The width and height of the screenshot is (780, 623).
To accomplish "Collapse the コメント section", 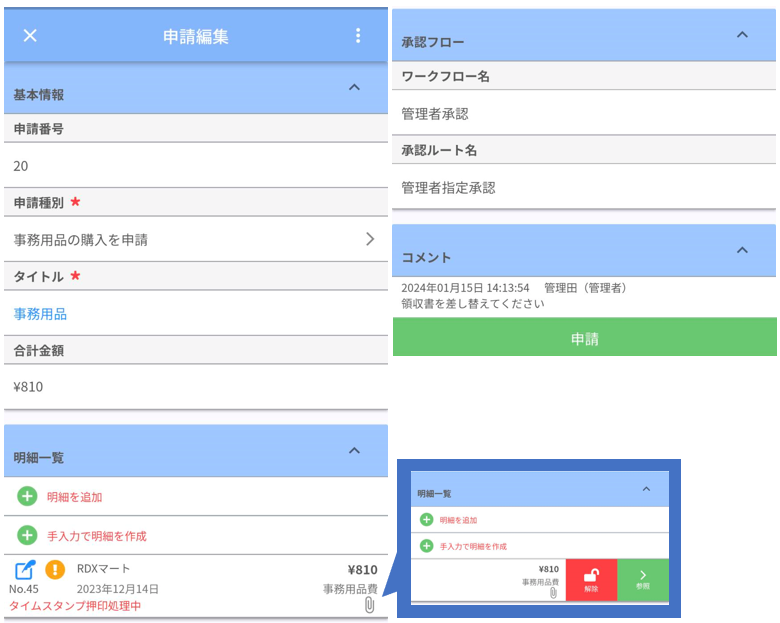I will [742, 250].
